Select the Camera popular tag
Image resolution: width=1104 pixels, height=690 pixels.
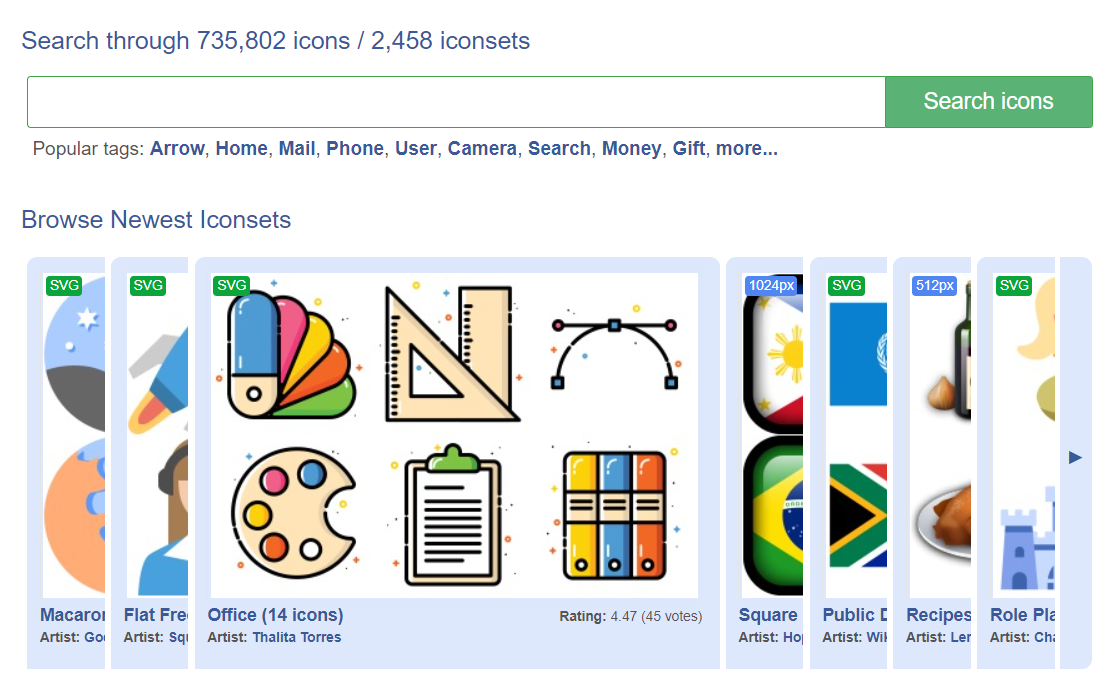coord(482,149)
